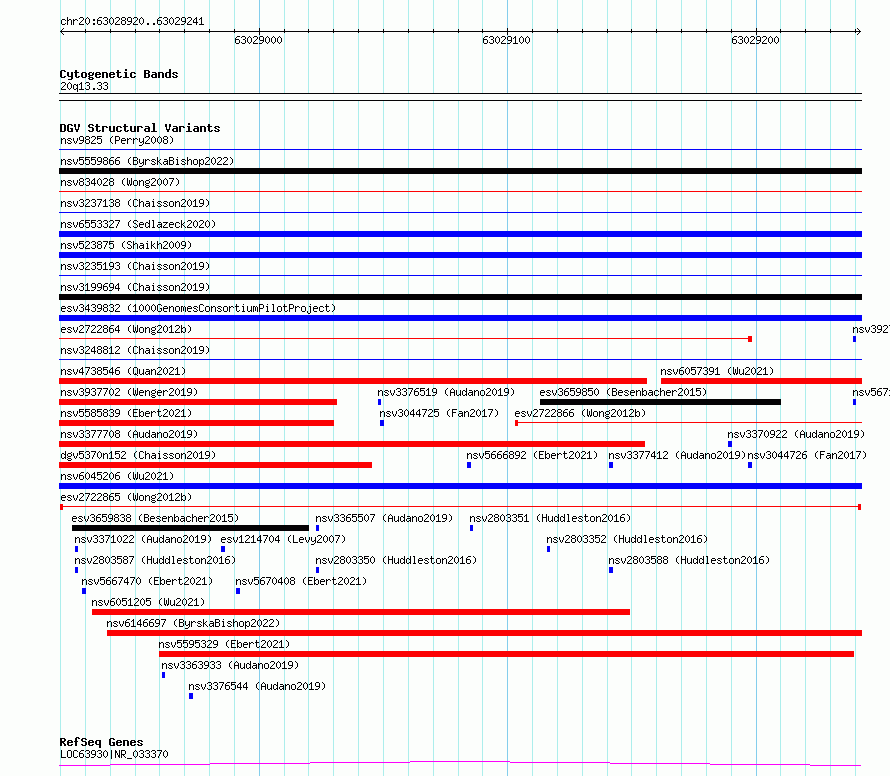Open nsv6553327 (Sedlazeck2020) variant
890x776 pixels.
[138, 224]
